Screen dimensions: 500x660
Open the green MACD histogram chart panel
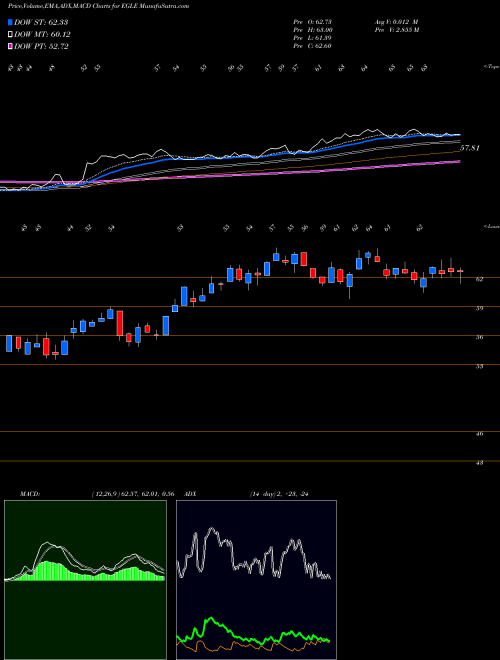tap(85, 580)
